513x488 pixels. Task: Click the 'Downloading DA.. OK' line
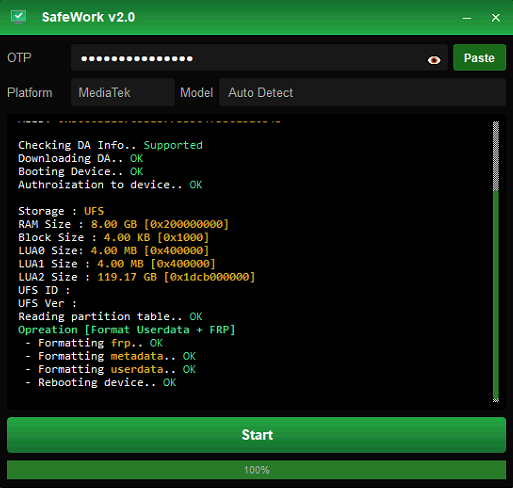tap(81, 158)
